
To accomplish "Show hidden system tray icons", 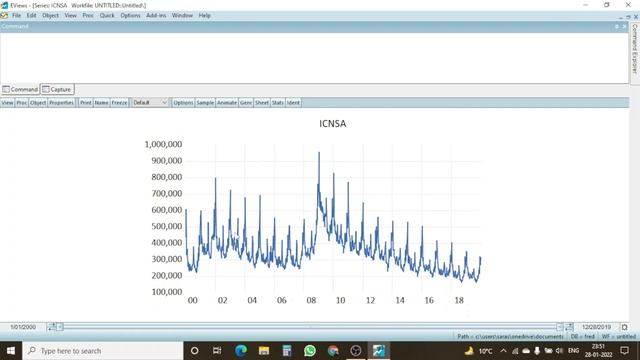I will (x=503, y=351).
